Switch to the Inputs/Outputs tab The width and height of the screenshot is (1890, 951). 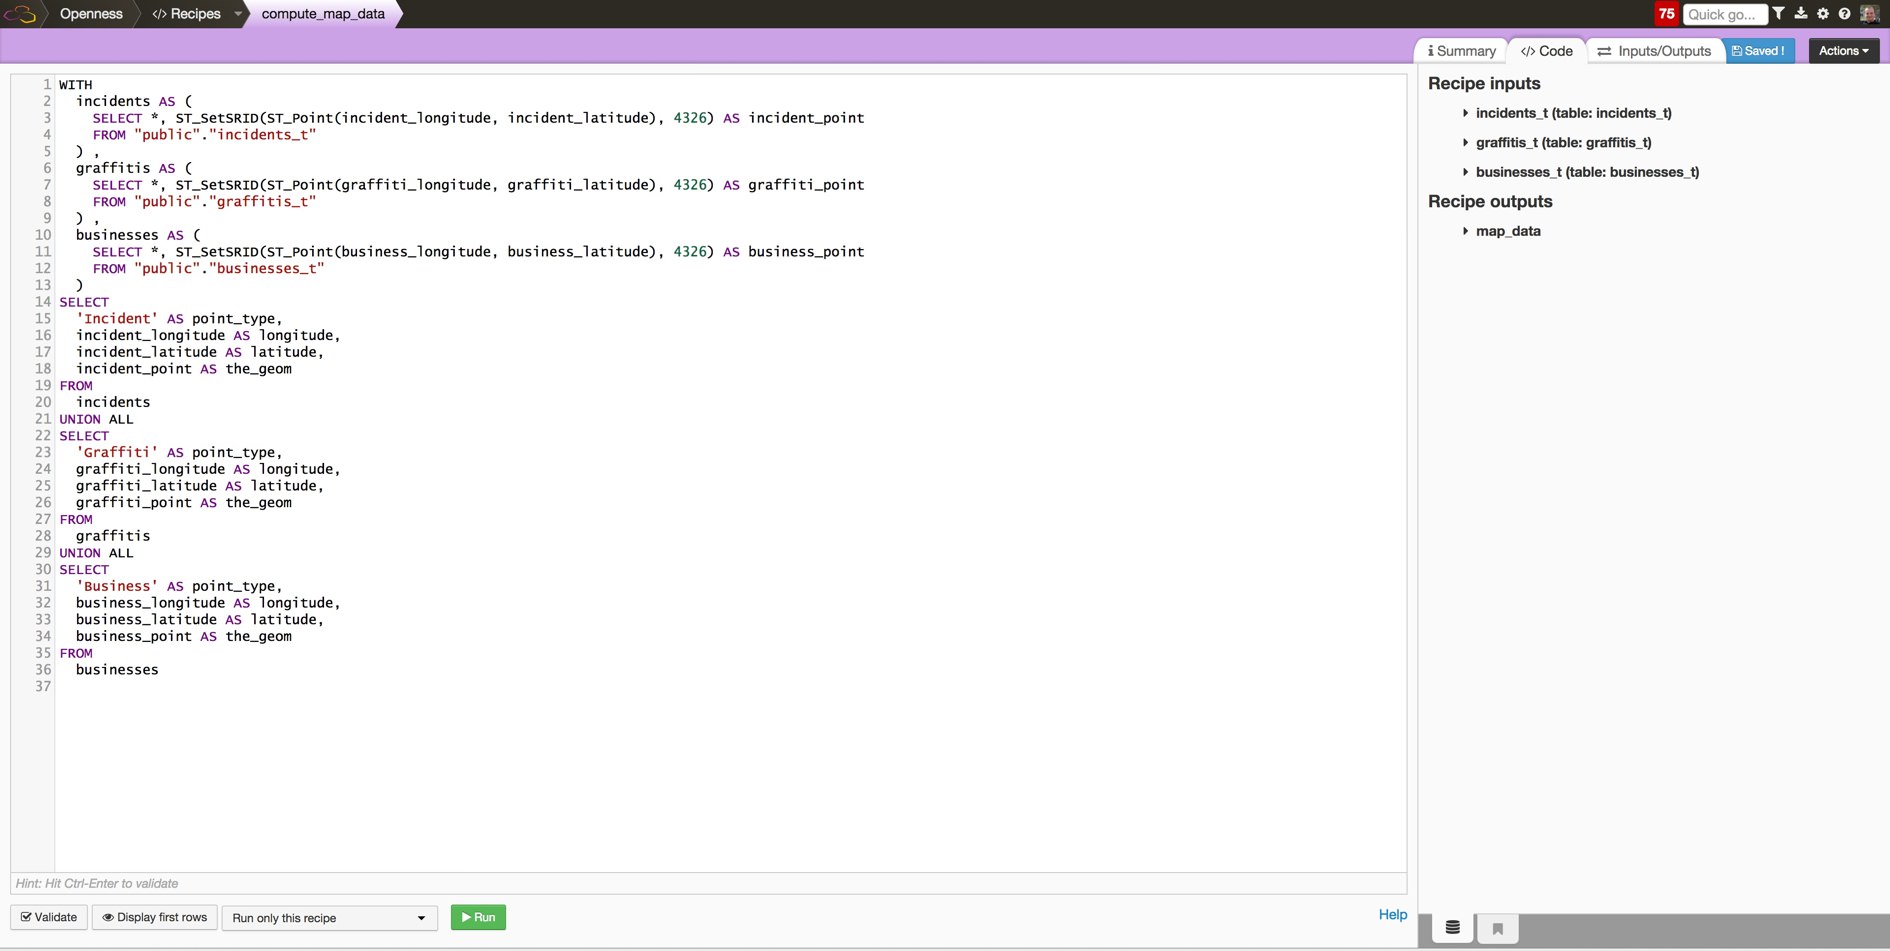pos(1655,51)
